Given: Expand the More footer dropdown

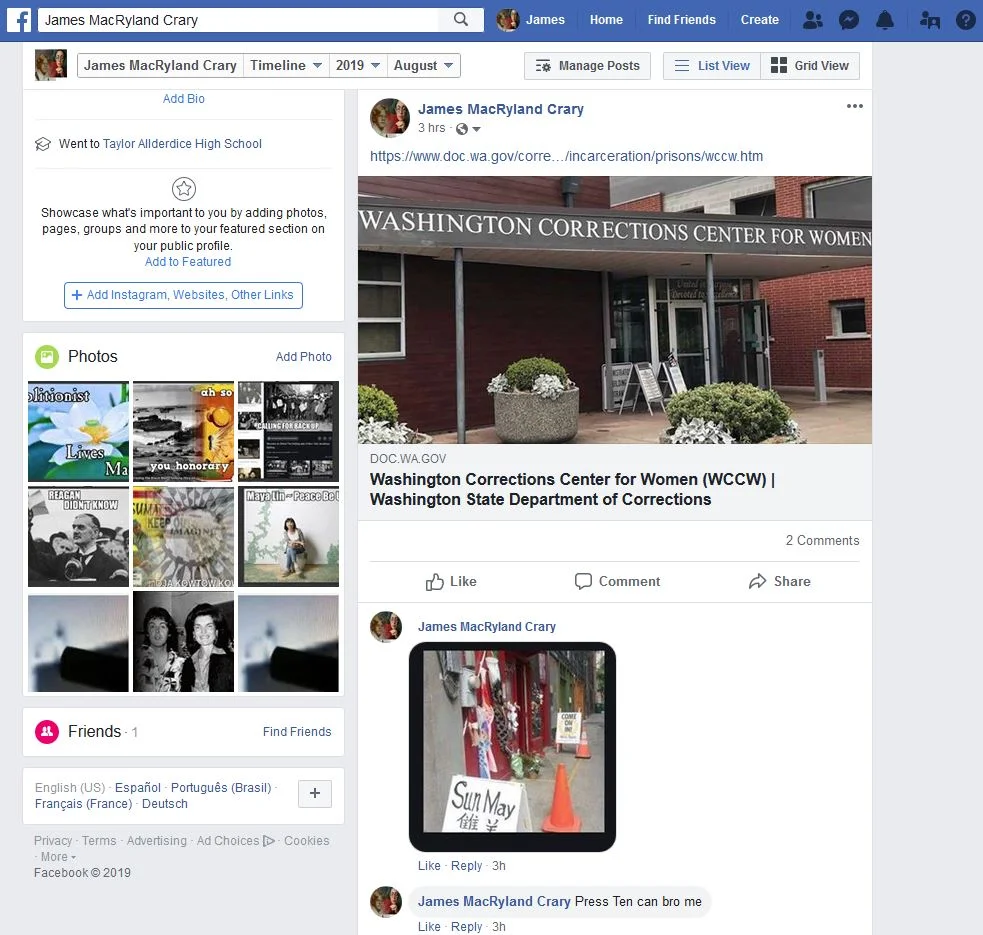Looking at the screenshot, I should pos(58,857).
